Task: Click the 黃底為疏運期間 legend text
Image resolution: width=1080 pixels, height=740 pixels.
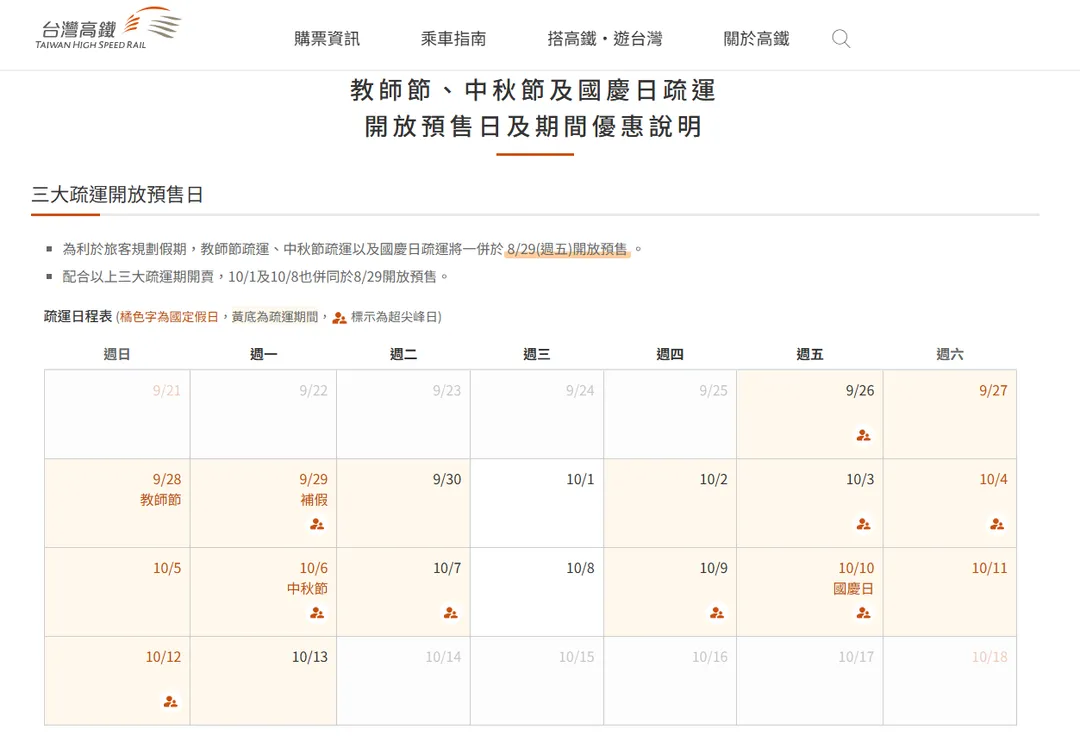Action: [x=275, y=317]
